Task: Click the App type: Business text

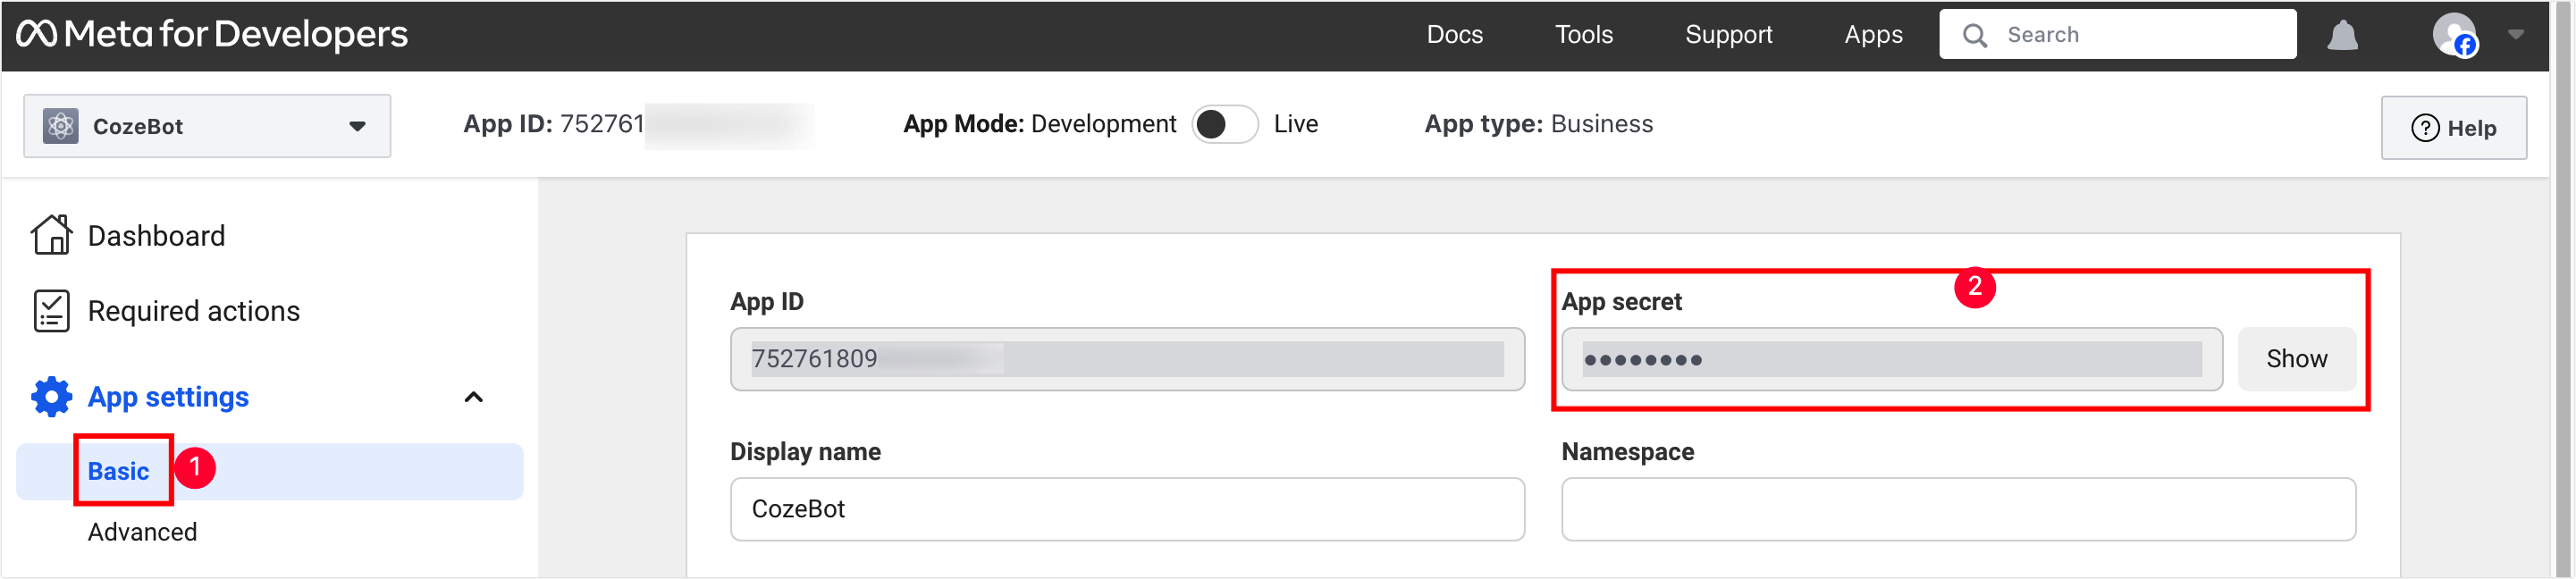Action: click(1538, 124)
